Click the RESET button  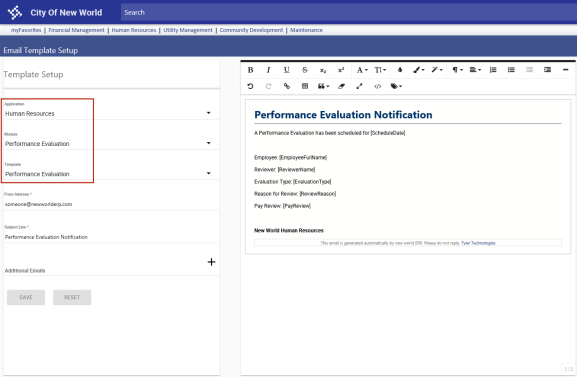click(x=72, y=297)
